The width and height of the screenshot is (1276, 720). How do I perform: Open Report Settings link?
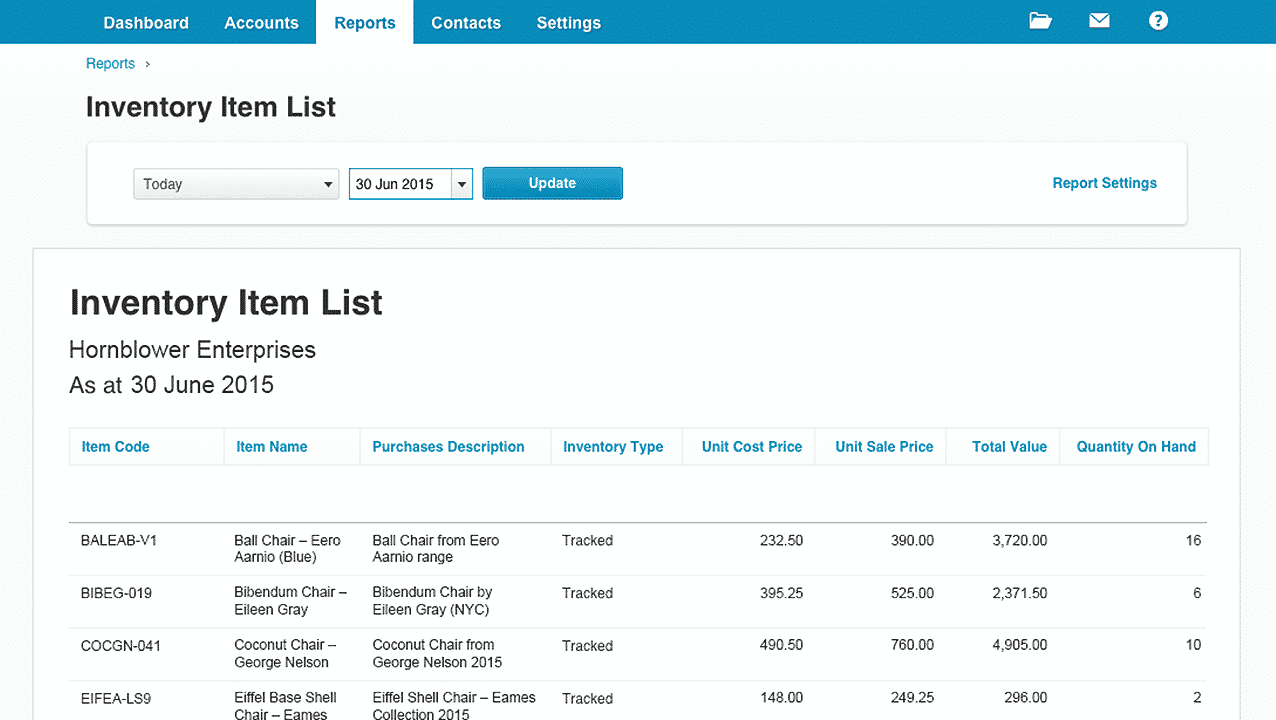(x=1104, y=183)
